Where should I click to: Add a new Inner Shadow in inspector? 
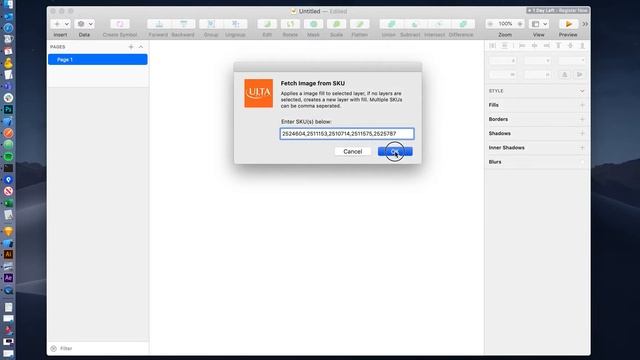582,148
